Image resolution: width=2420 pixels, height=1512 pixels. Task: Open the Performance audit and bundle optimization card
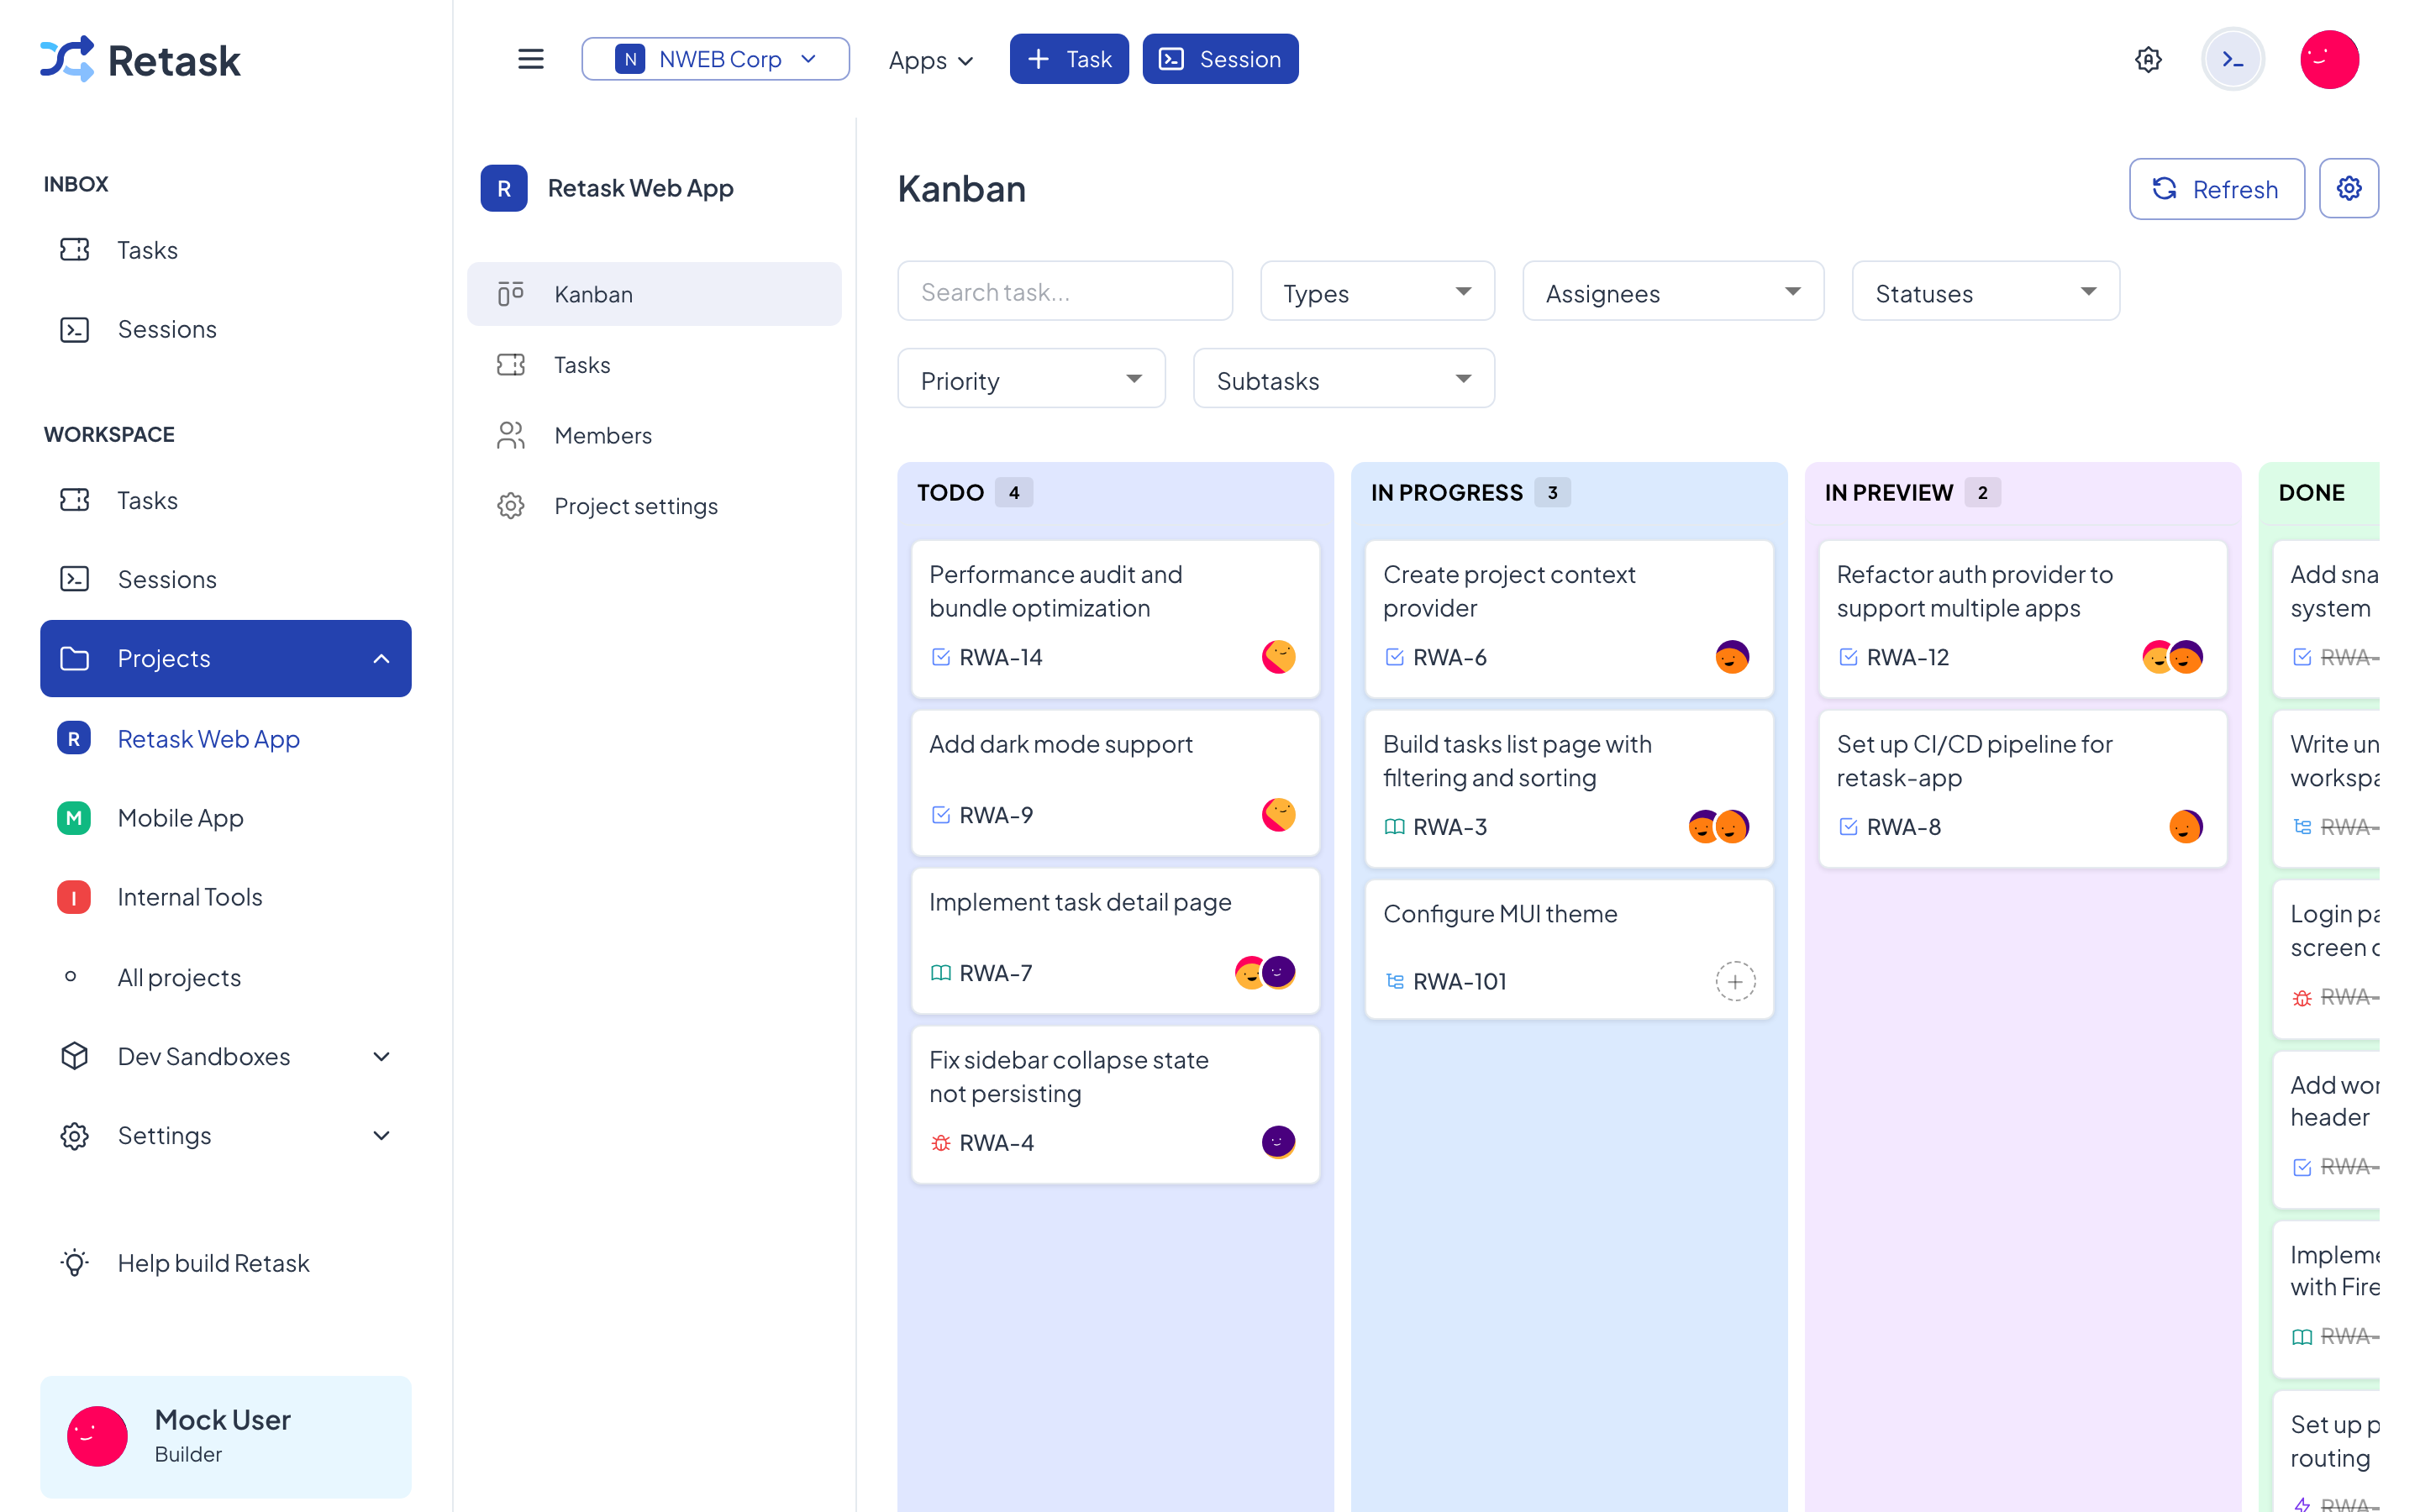coord(1115,619)
